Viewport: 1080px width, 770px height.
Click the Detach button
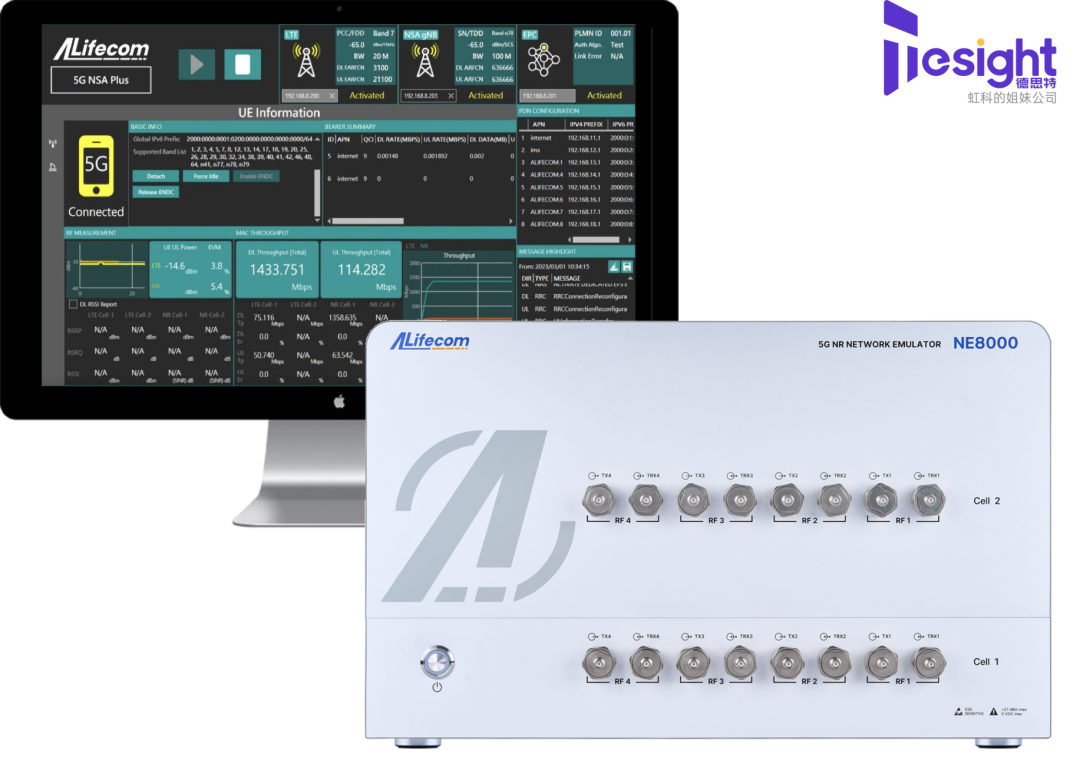(x=156, y=176)
